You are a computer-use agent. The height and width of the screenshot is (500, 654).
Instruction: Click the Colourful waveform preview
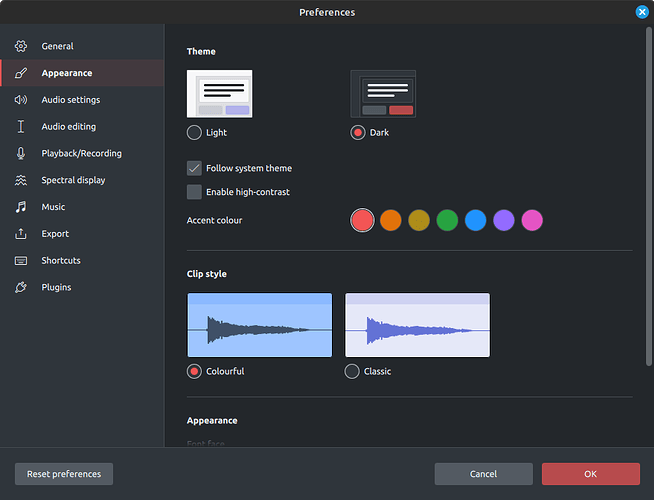pos(260,325)
